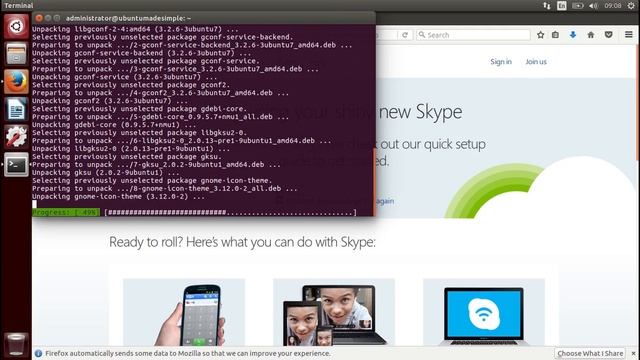
Task: Open the Firefox hamburger menu
Action: 629,35
